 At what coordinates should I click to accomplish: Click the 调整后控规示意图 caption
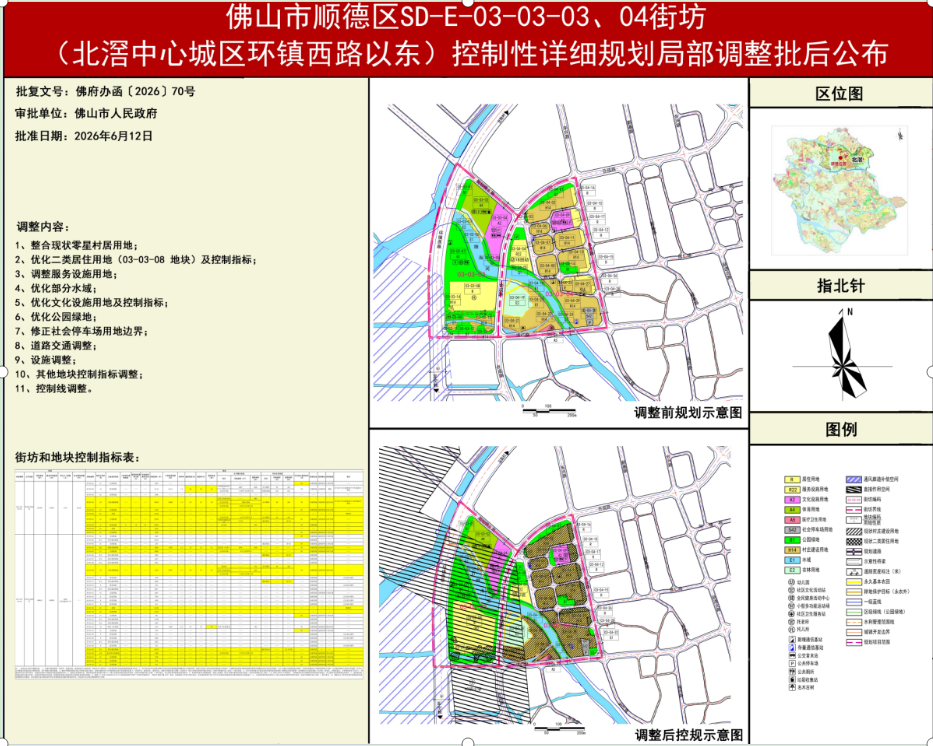coord(689,735)
